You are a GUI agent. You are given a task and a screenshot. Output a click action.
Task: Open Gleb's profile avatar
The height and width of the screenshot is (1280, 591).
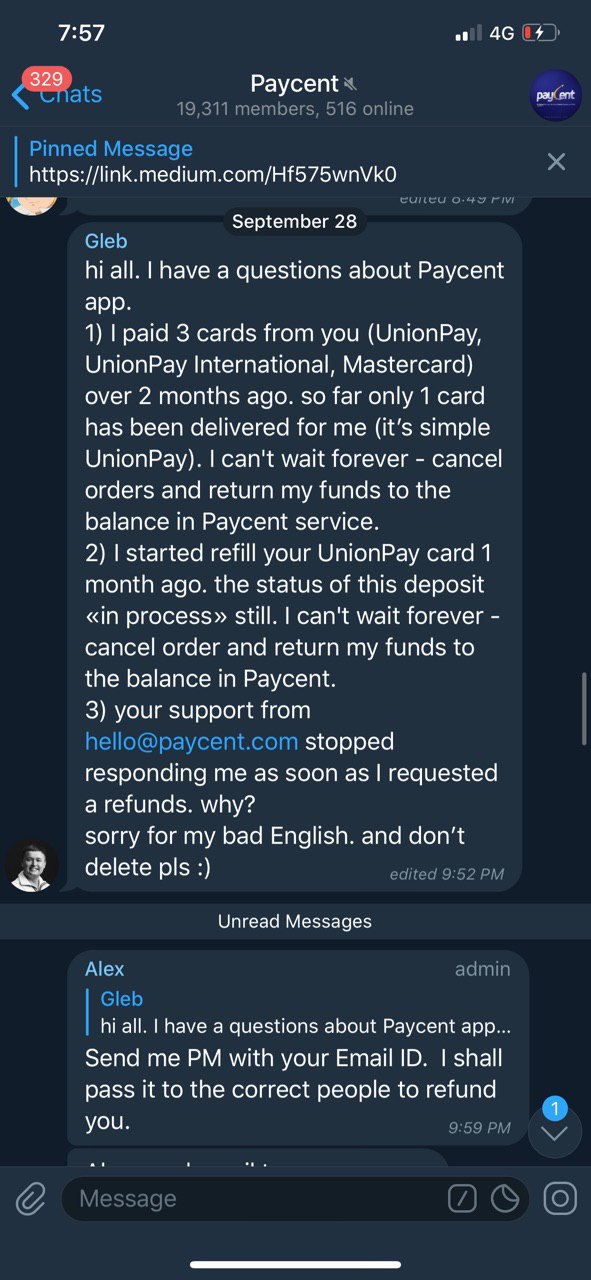[x=32, y=865]
